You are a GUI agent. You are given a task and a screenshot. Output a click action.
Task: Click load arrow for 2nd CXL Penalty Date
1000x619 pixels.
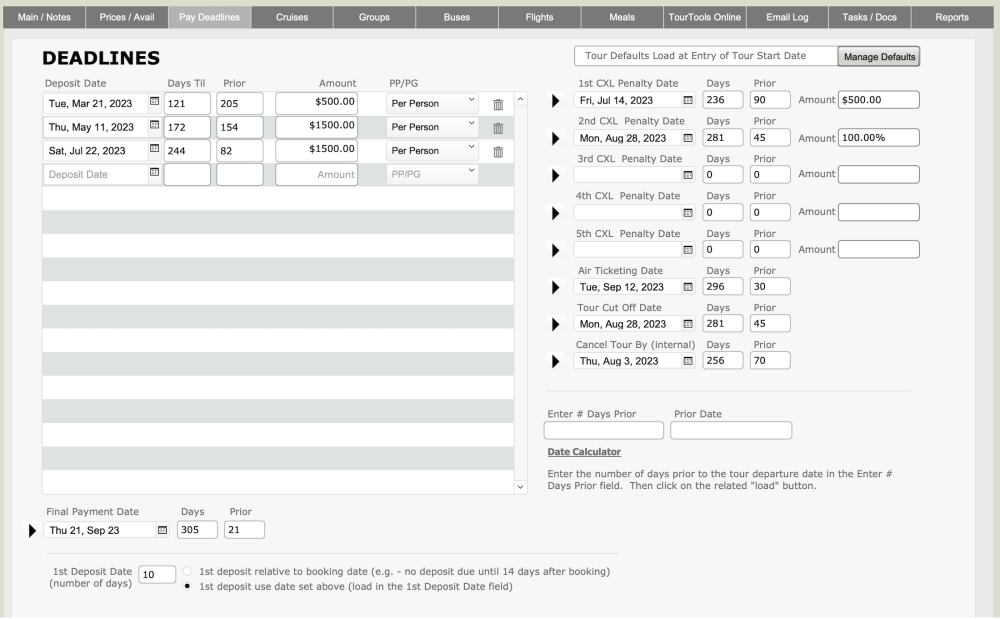[555, 138]
